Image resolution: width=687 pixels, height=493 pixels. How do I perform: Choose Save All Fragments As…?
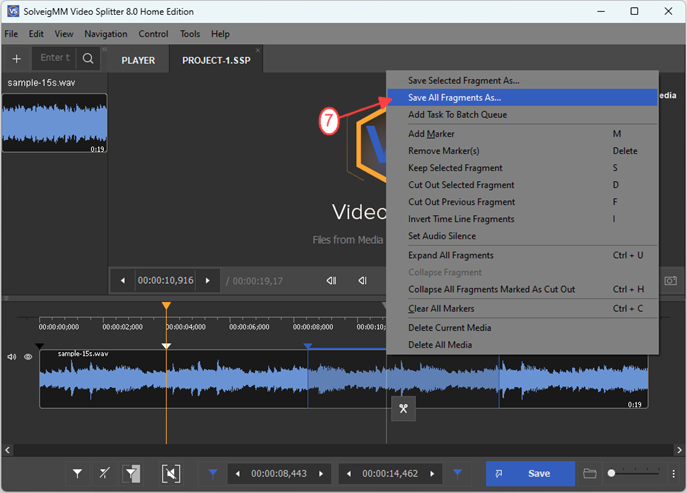(522, 98)
